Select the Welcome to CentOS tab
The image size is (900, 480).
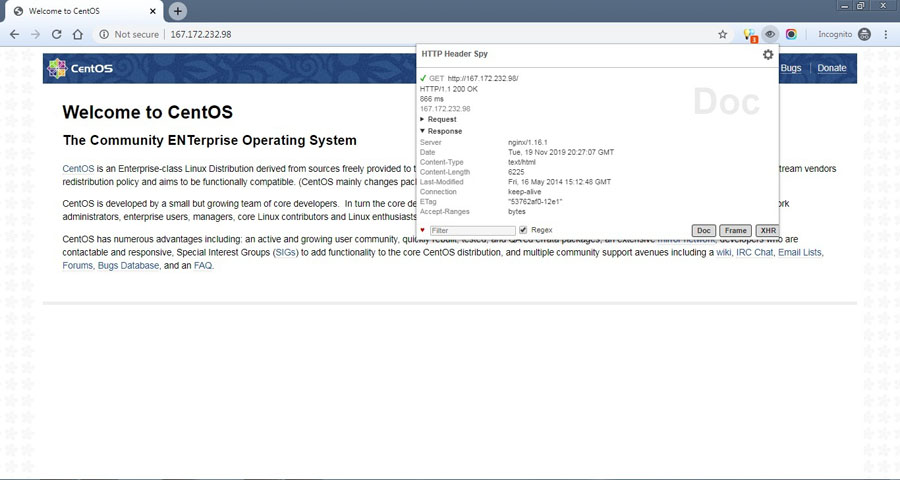(84, 11)
